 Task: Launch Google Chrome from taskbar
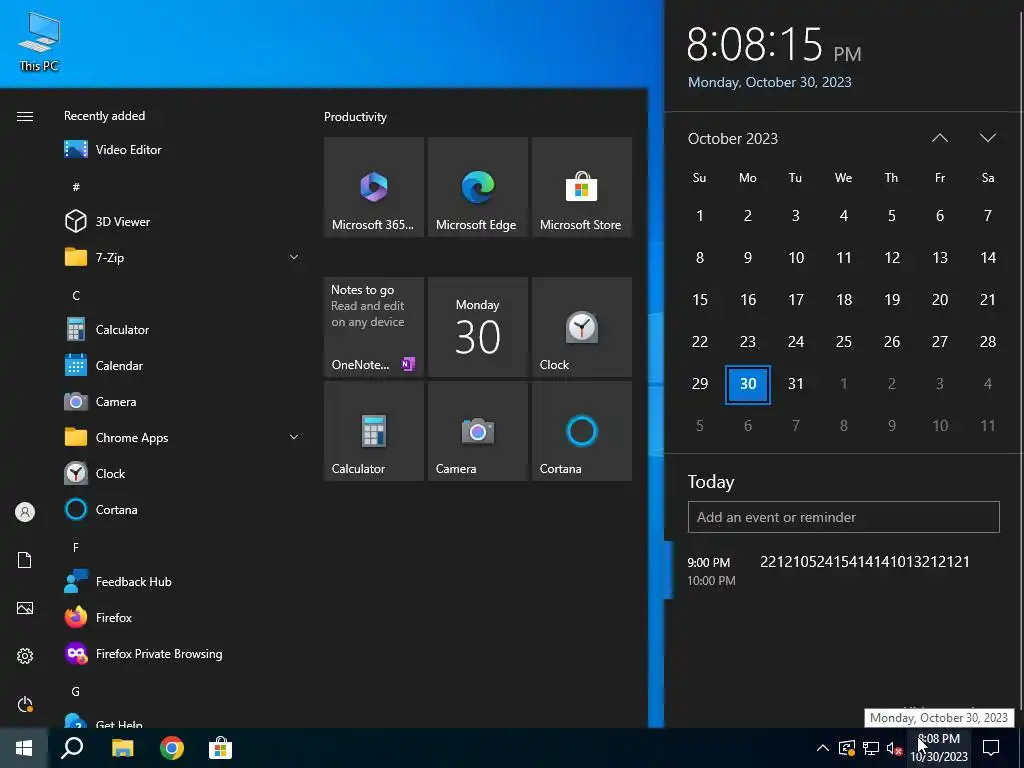click(172, 748)
